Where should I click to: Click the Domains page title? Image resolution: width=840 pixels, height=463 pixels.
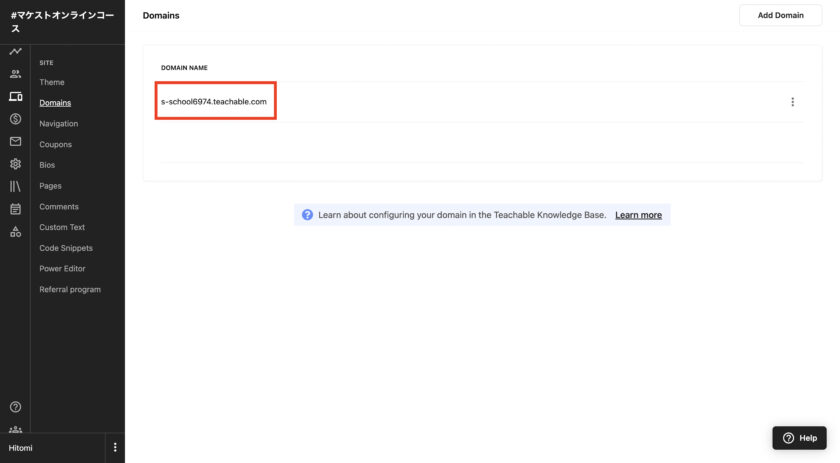click(x=161, y=16)
